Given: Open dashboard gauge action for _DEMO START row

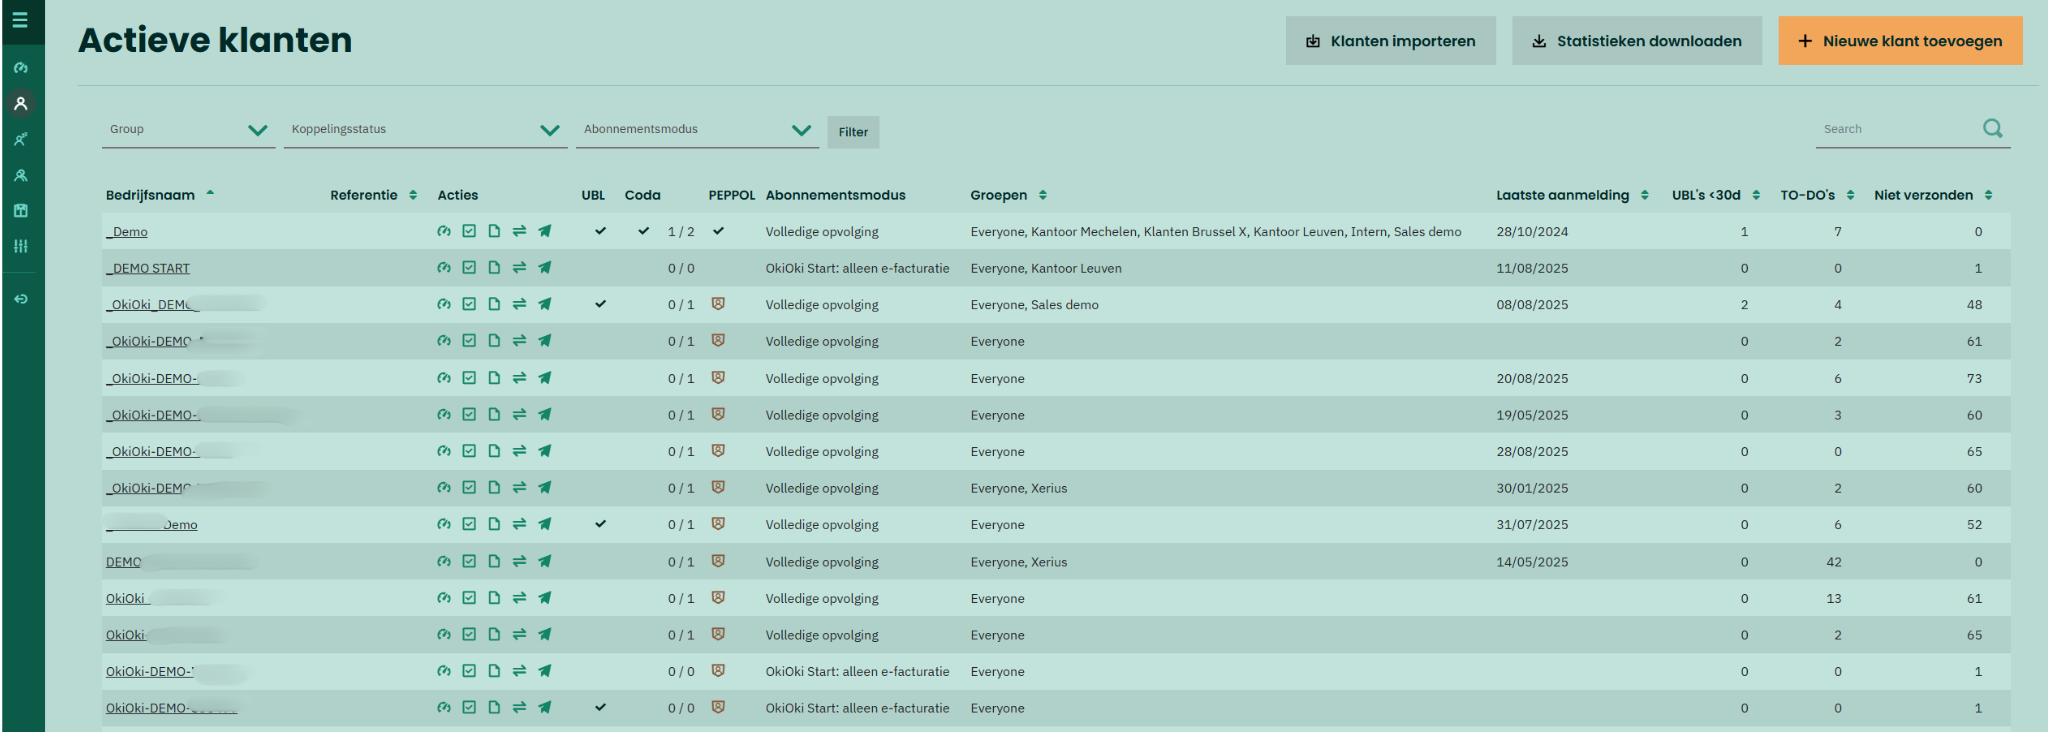Looking at the screenshot, I should (444, 268).
